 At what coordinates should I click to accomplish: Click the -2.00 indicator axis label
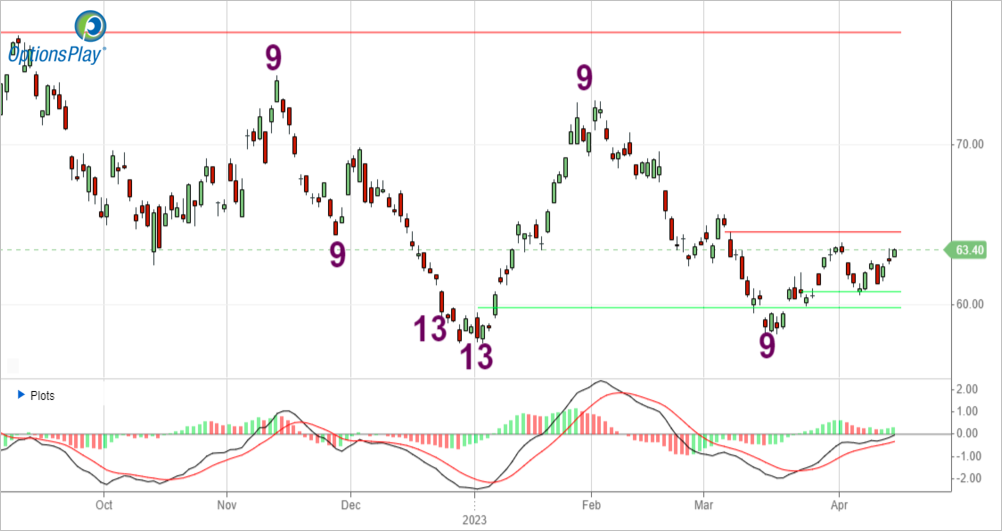[970, 479]
